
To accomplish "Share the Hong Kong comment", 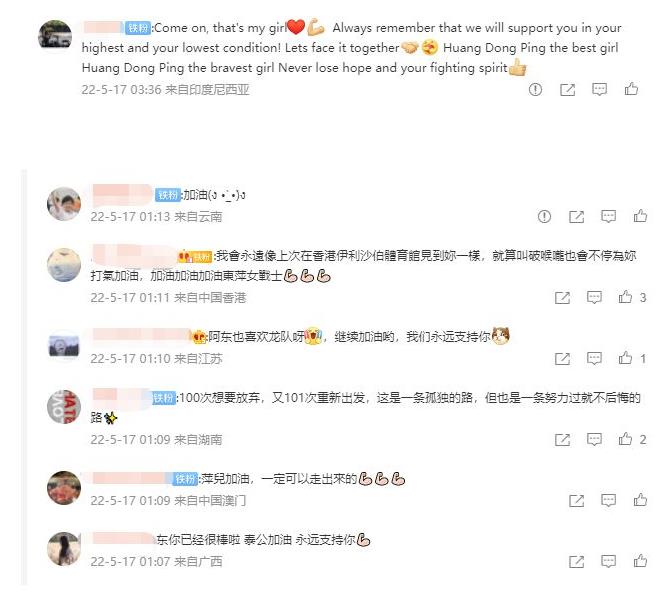I will pyautogui.click(x=562, y=298).
